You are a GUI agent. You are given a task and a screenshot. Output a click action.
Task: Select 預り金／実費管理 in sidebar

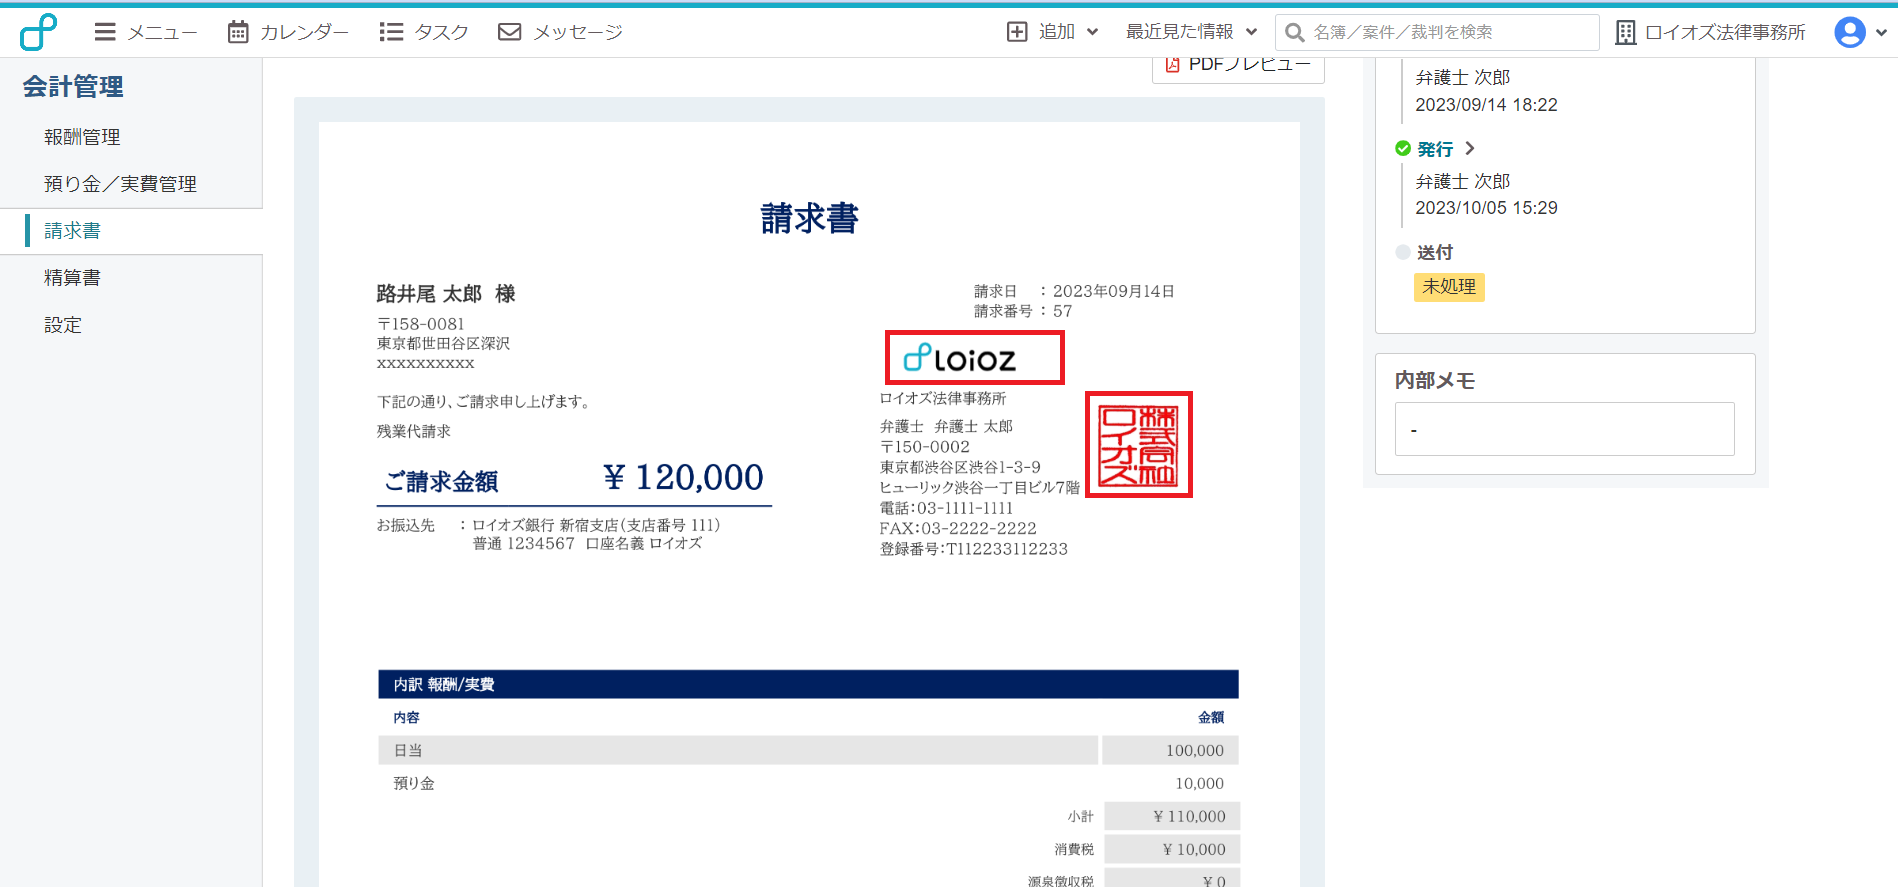point(120,184)
